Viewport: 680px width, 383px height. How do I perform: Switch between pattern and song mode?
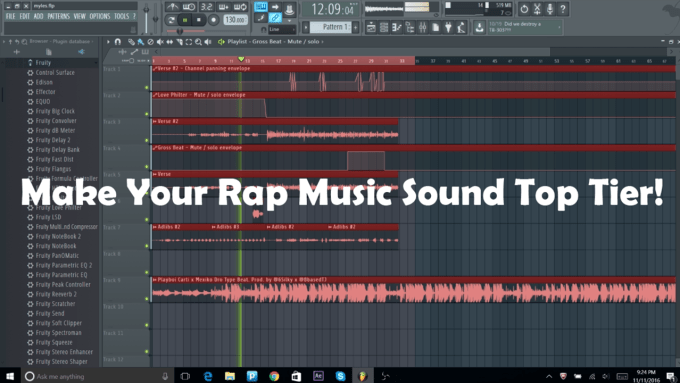(171, 20)
